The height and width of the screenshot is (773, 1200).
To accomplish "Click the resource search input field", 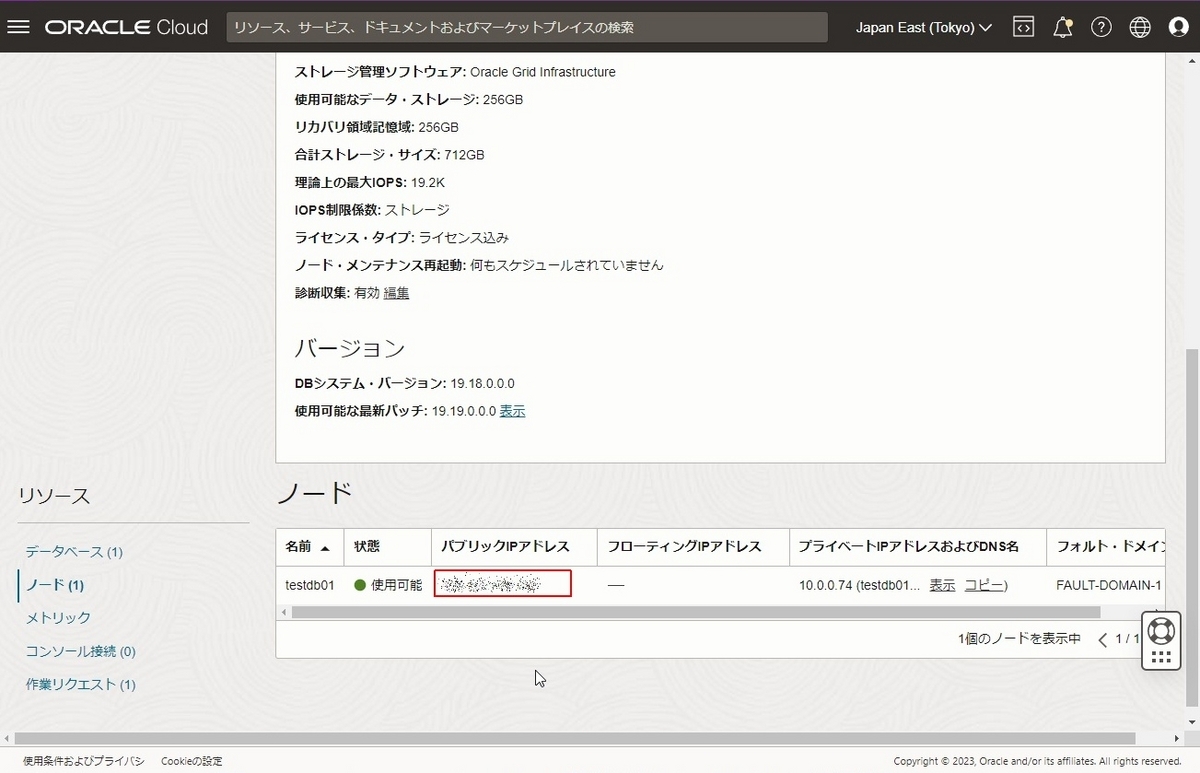I will click(x=528, y=27).
